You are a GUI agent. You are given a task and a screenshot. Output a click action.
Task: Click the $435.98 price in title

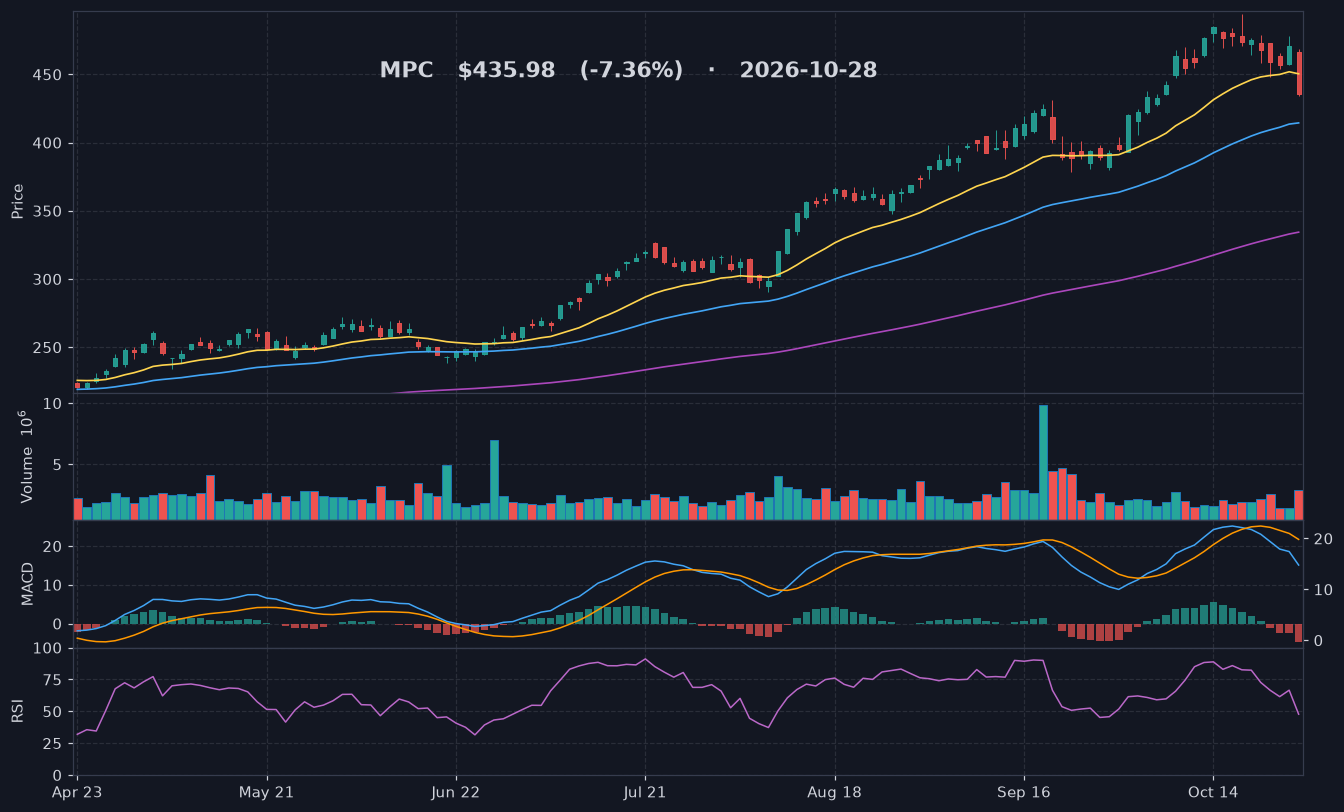(x=506, y=70)
